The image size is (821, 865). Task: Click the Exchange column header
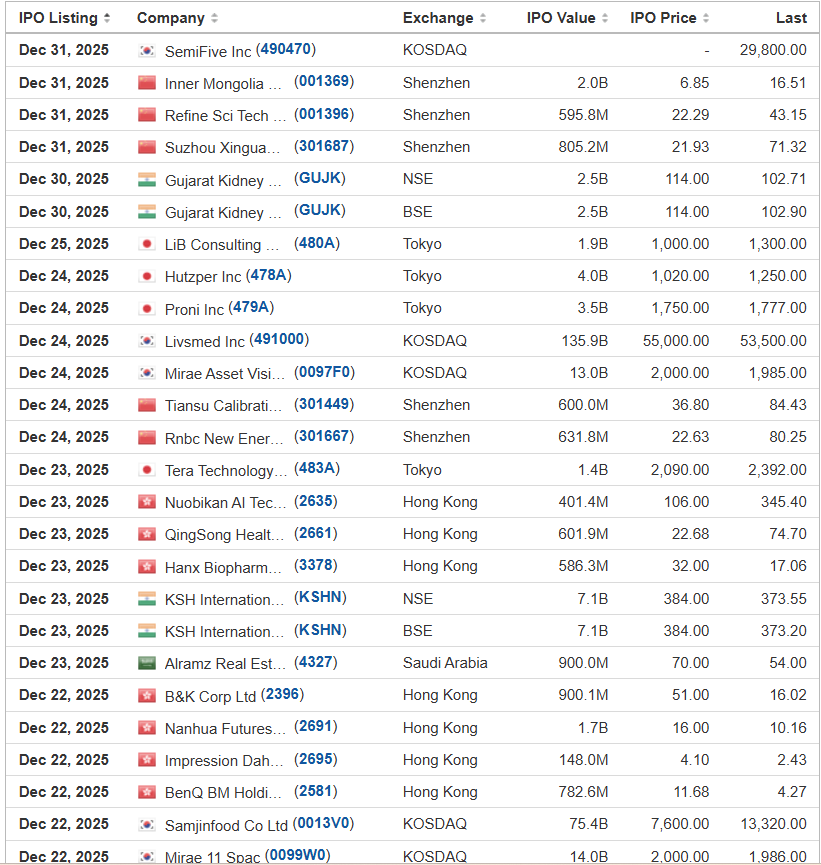coord(438,18)
